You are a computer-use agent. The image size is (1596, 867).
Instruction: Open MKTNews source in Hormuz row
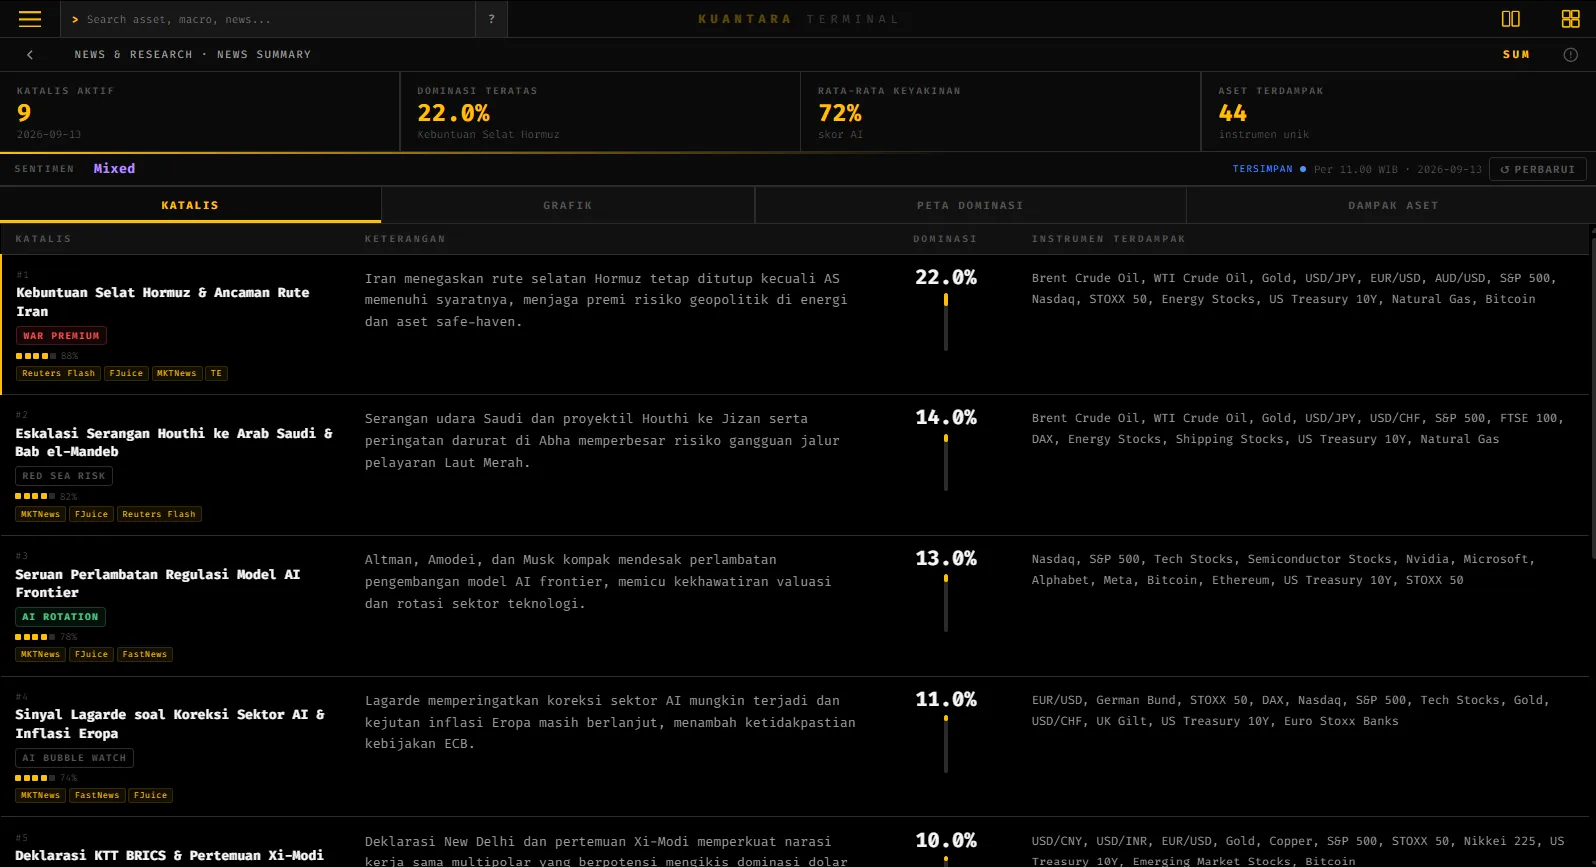(177, 374)
